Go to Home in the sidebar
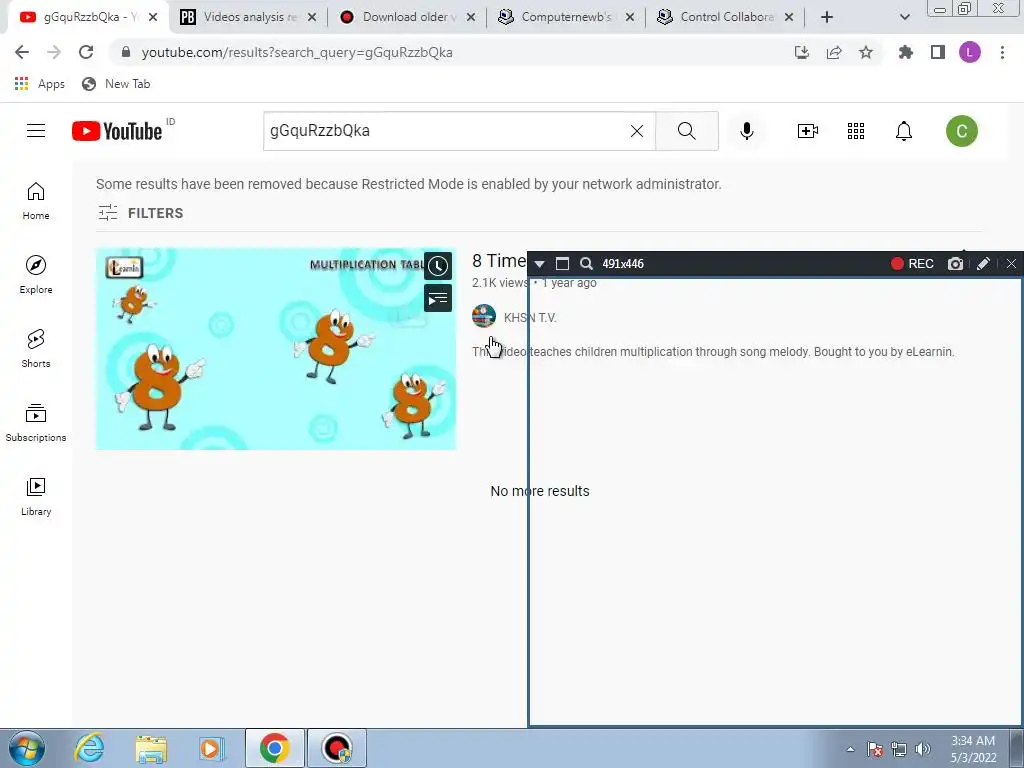1024x768 pixels. [36, 200]
